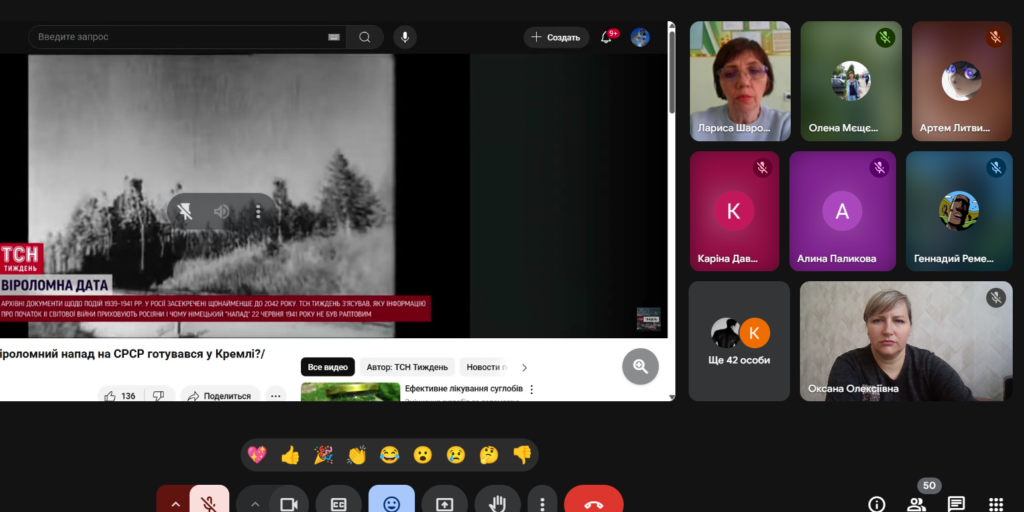
Task: Like the video with 136 likes
Action: pos(121,396)
